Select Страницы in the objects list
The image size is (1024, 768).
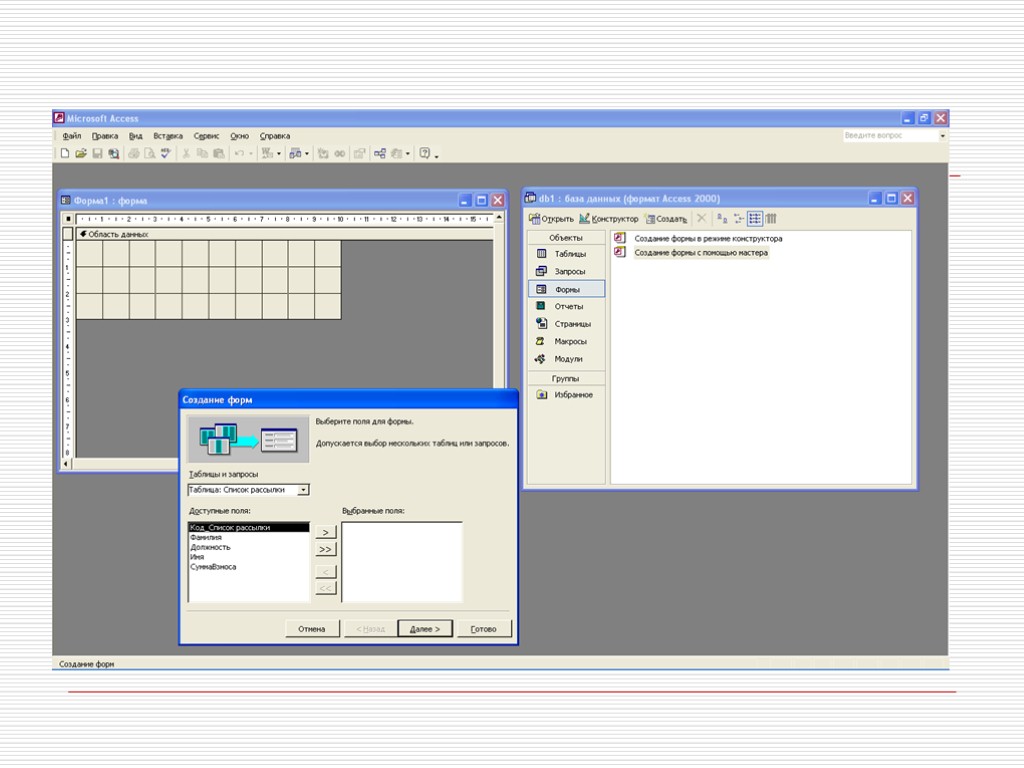click(566, 324)
